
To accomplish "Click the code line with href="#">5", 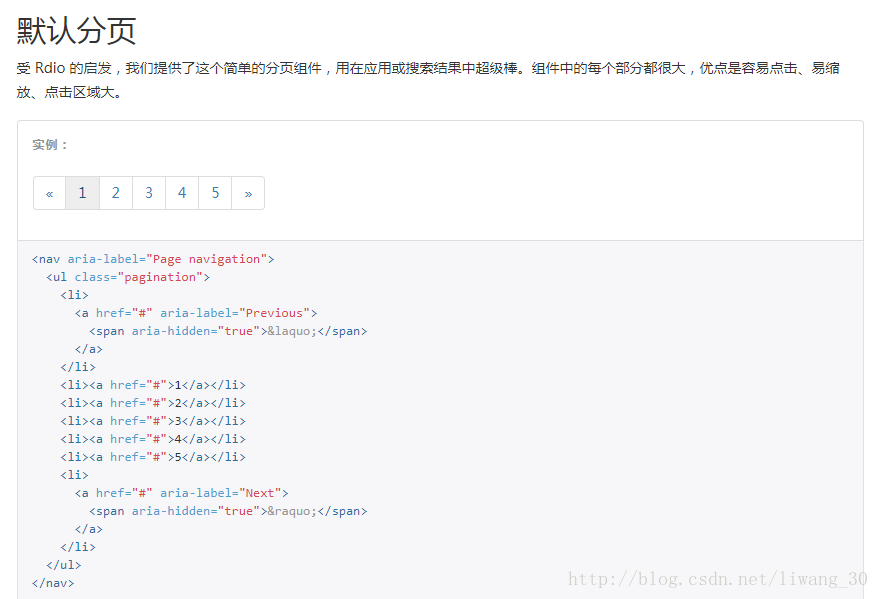I will coord(153,457).
